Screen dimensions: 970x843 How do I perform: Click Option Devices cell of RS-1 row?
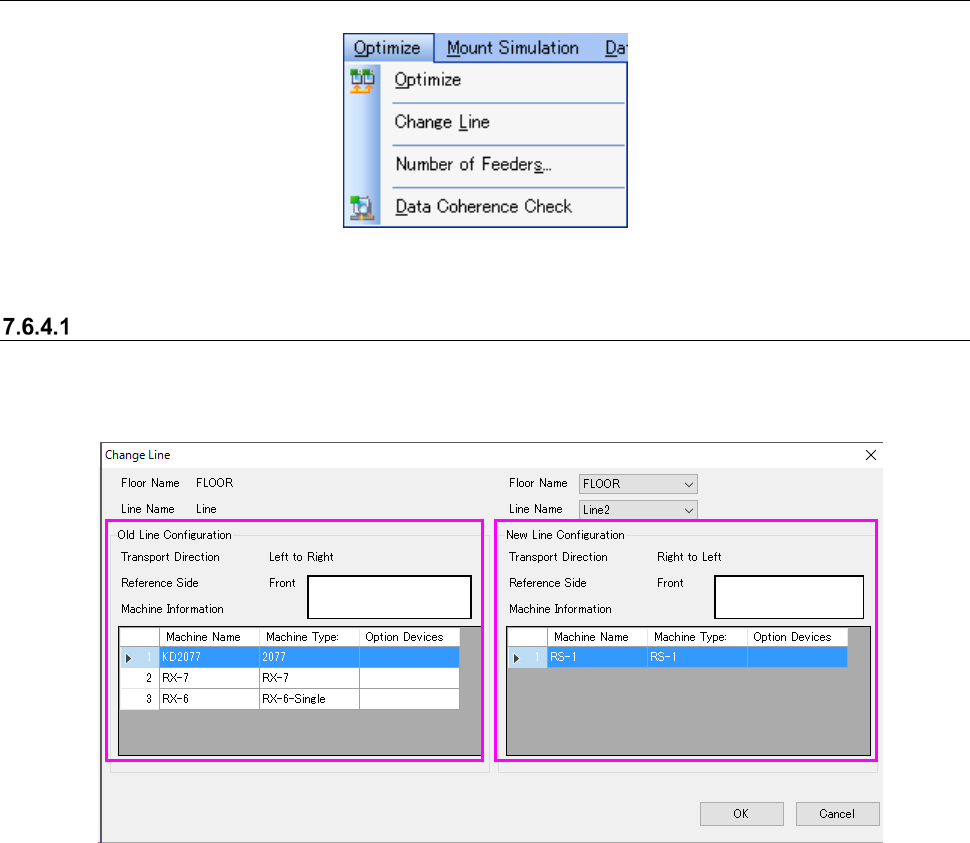(x=797, y=657)
